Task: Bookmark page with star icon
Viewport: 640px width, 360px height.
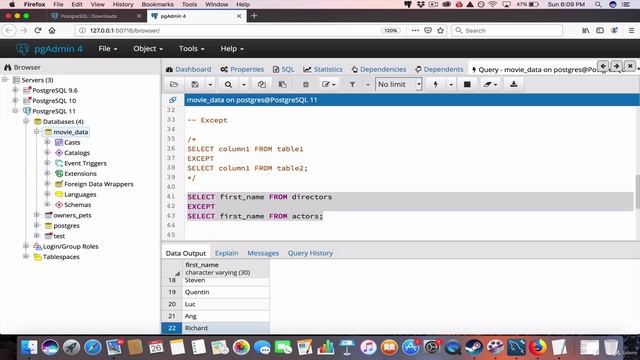Action: coord(440,30)
